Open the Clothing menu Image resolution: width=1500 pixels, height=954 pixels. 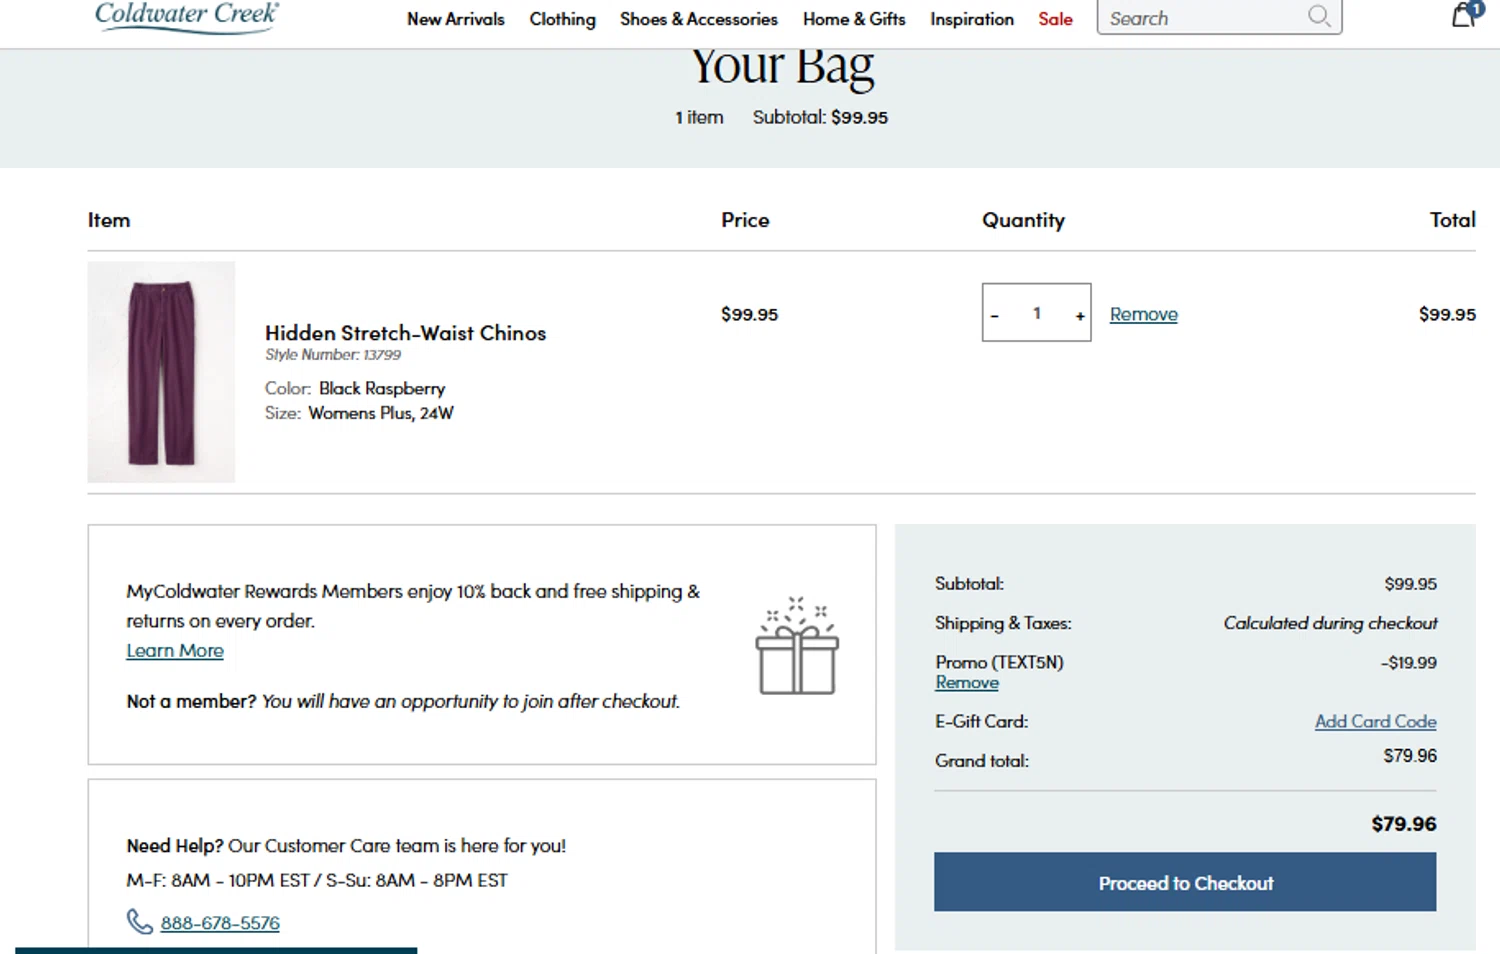[x=562, y=19]
